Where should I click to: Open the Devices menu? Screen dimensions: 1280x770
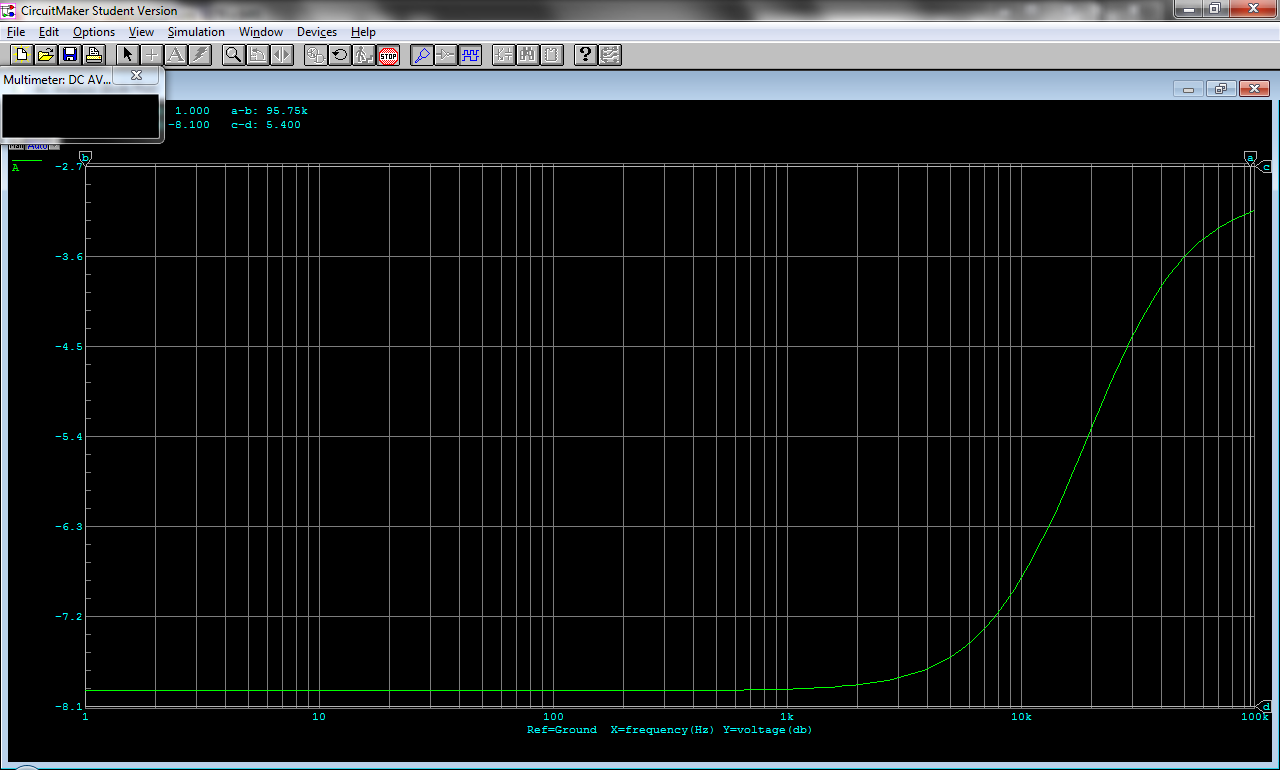coord(317,32)
